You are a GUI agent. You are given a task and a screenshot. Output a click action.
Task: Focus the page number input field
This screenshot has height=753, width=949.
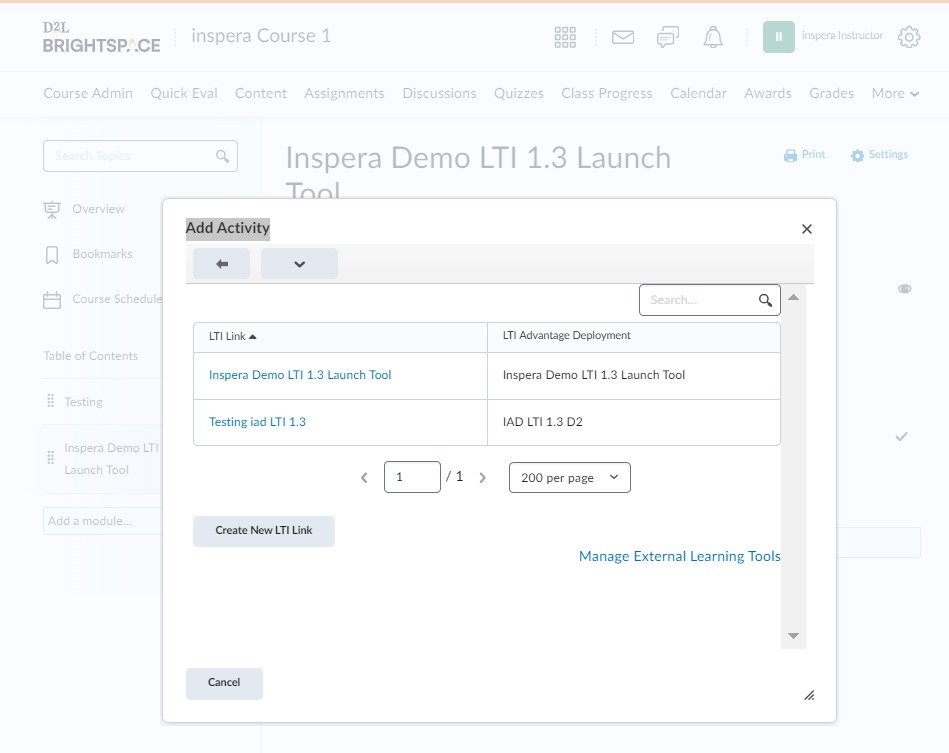coord(412,477)
